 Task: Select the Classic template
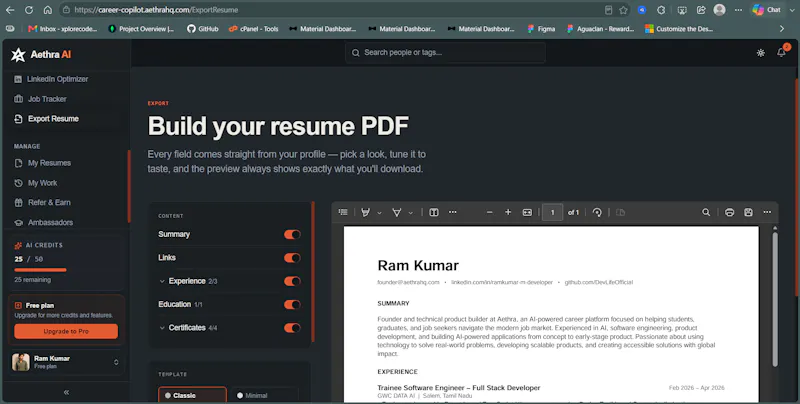click(192, 395)
